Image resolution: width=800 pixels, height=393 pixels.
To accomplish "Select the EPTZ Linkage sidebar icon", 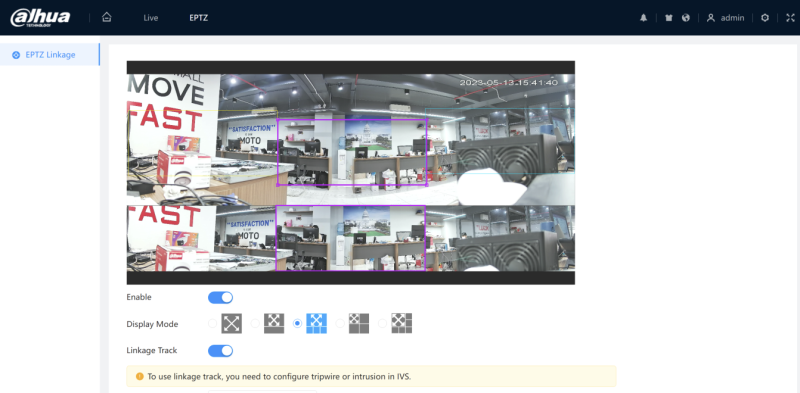I will point(16,55).
